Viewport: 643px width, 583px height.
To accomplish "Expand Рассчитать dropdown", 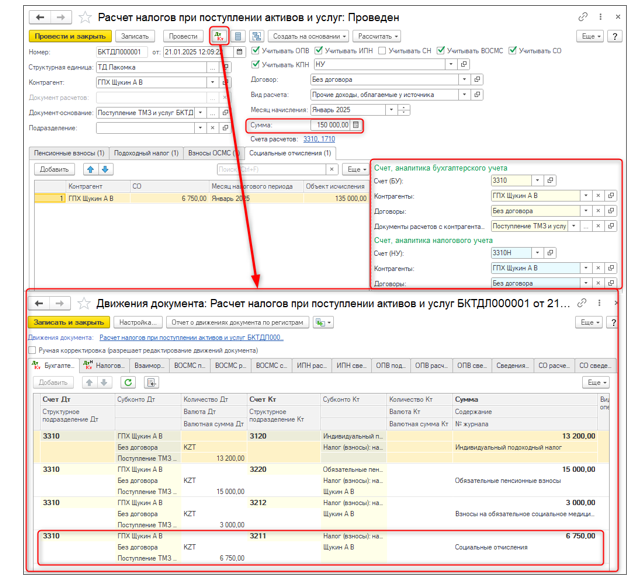I will 377,36.
